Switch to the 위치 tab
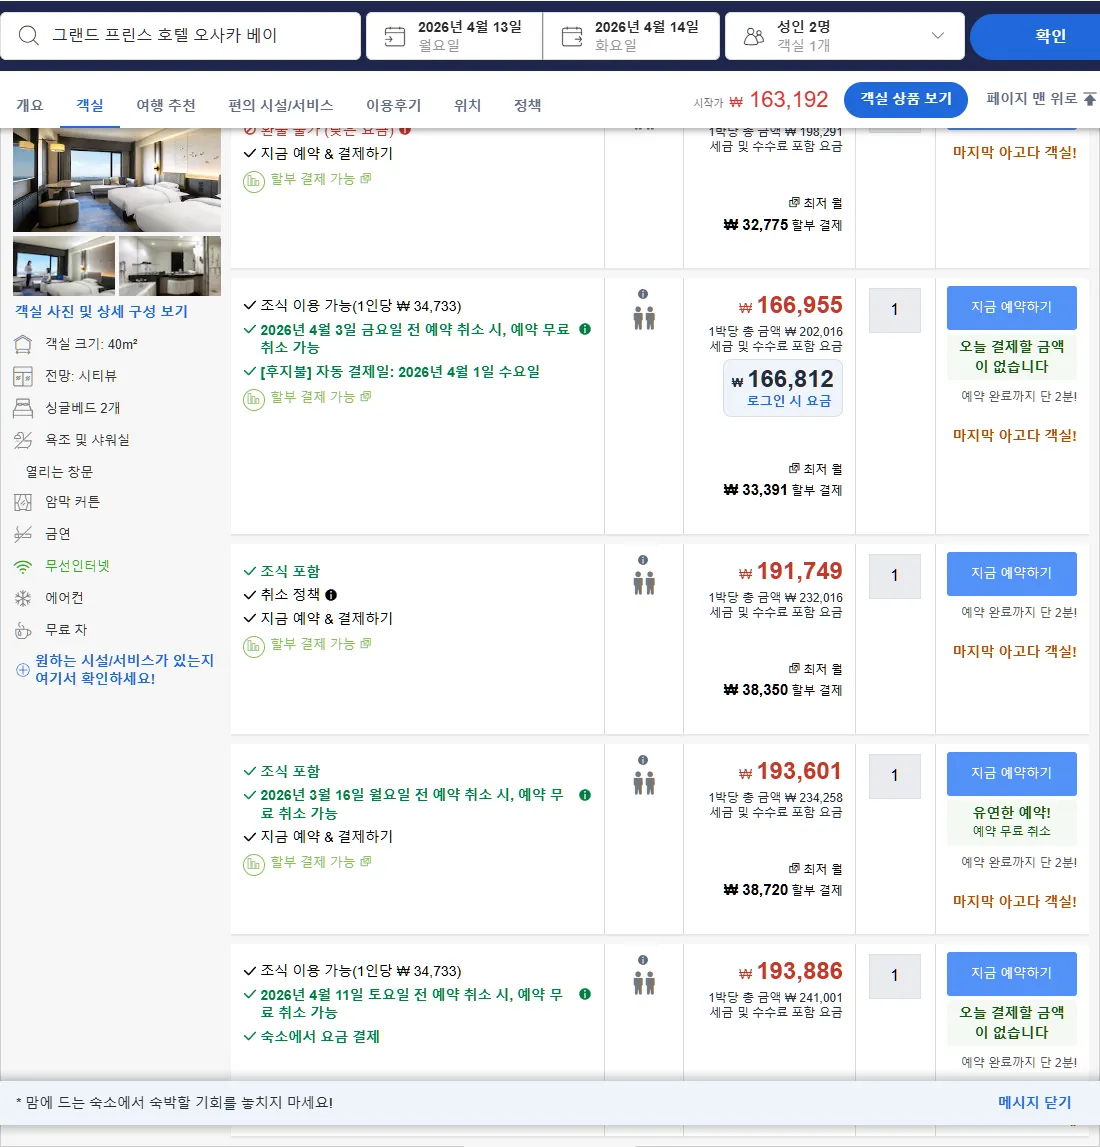 [467, 105]
